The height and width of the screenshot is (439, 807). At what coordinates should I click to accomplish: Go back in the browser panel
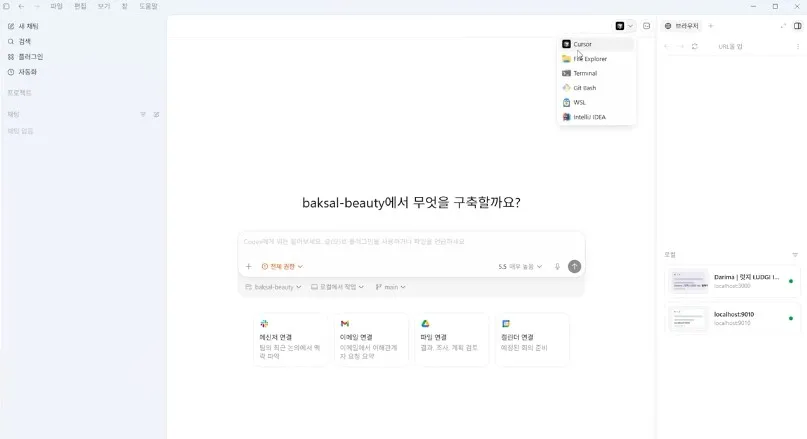667,46
